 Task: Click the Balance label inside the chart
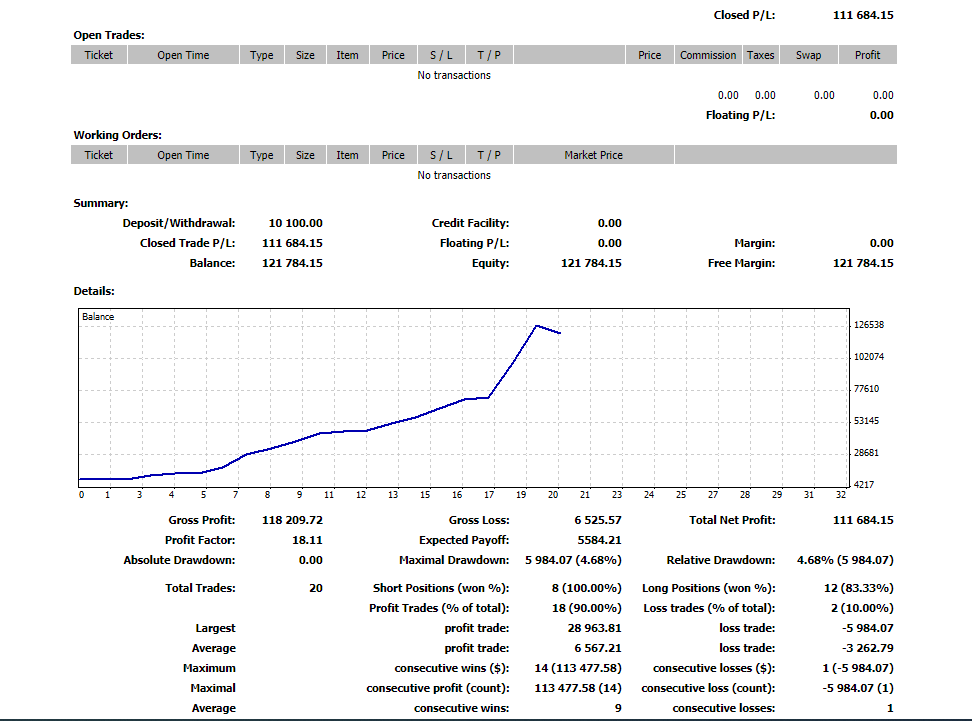coord(98,317)
